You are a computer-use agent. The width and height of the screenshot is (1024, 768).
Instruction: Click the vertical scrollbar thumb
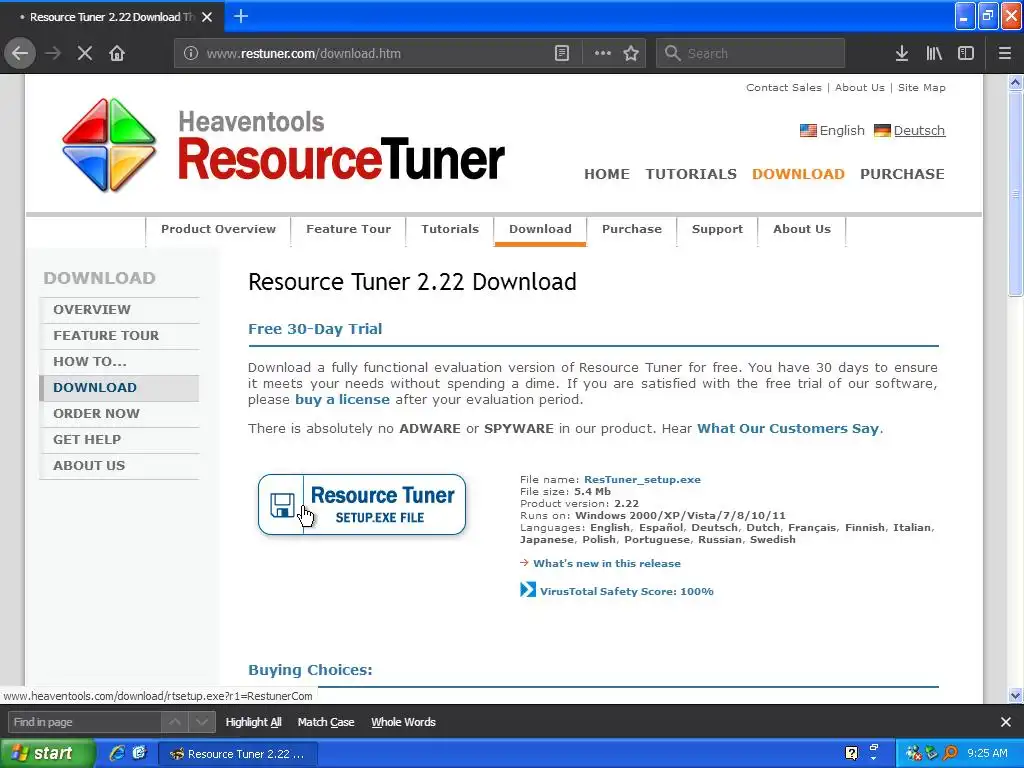pyautogui.click(x=1015, y=194)
